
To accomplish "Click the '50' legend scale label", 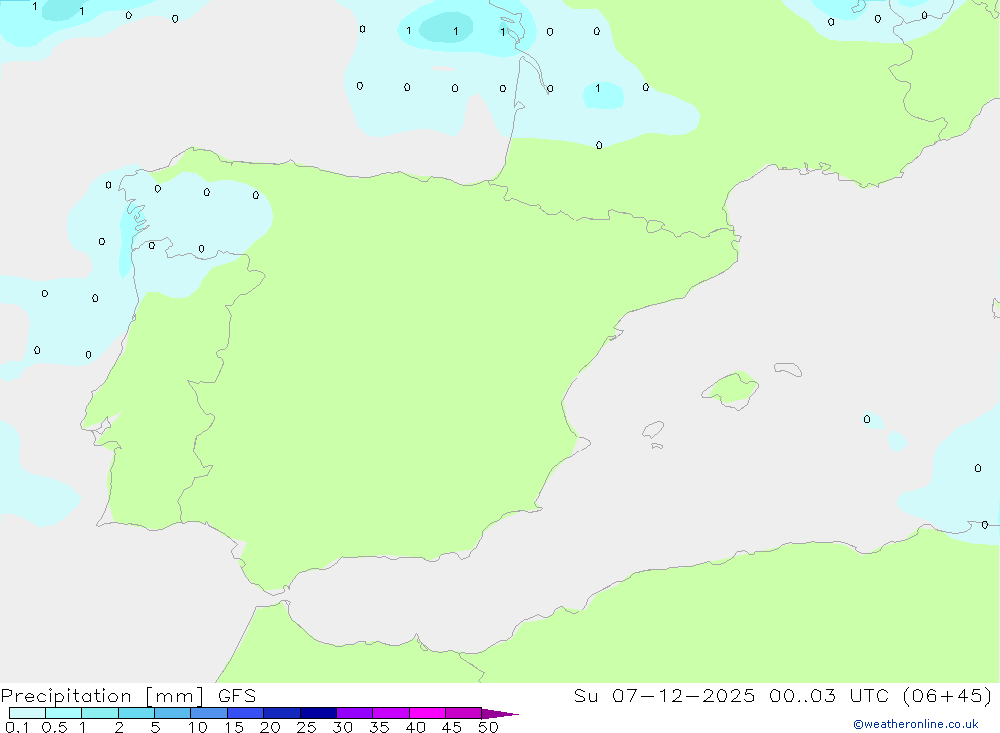I will point(488,727).
